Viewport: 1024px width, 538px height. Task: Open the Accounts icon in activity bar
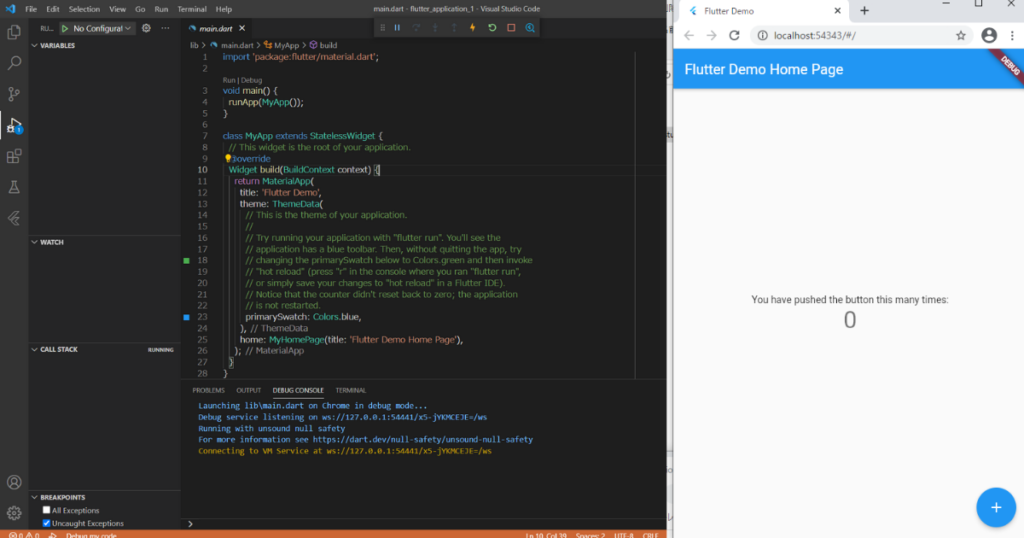[x=14, y=483]
